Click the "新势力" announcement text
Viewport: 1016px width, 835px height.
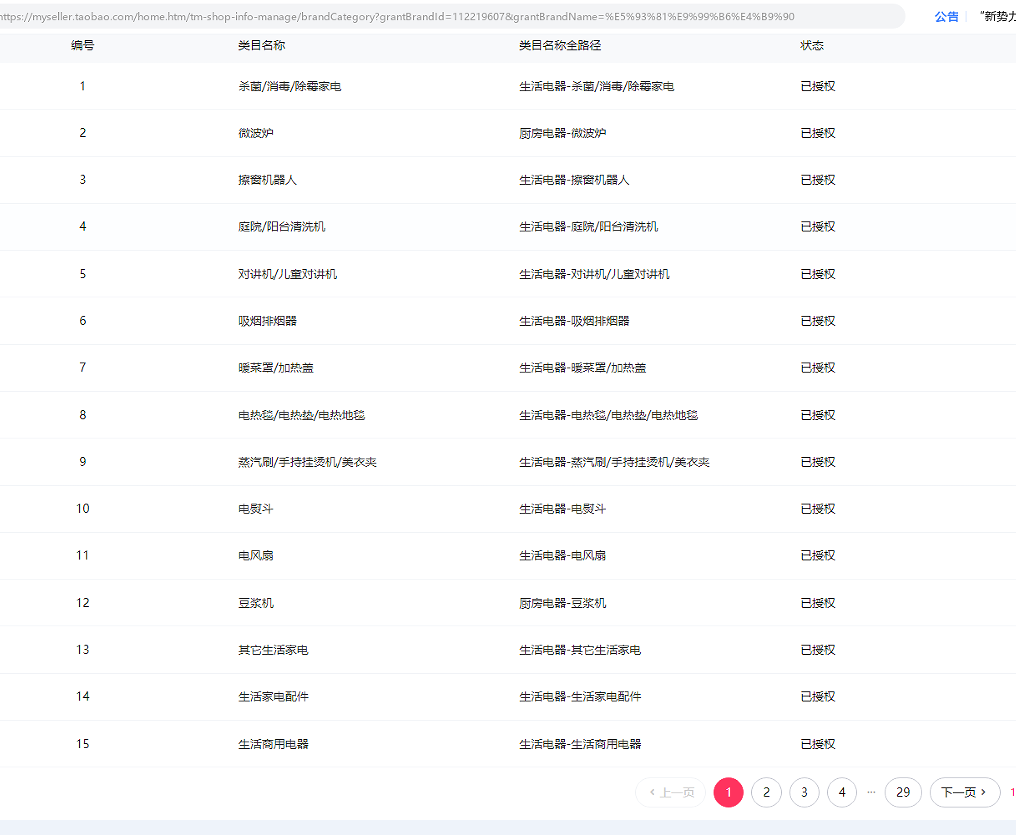[996, 17]
